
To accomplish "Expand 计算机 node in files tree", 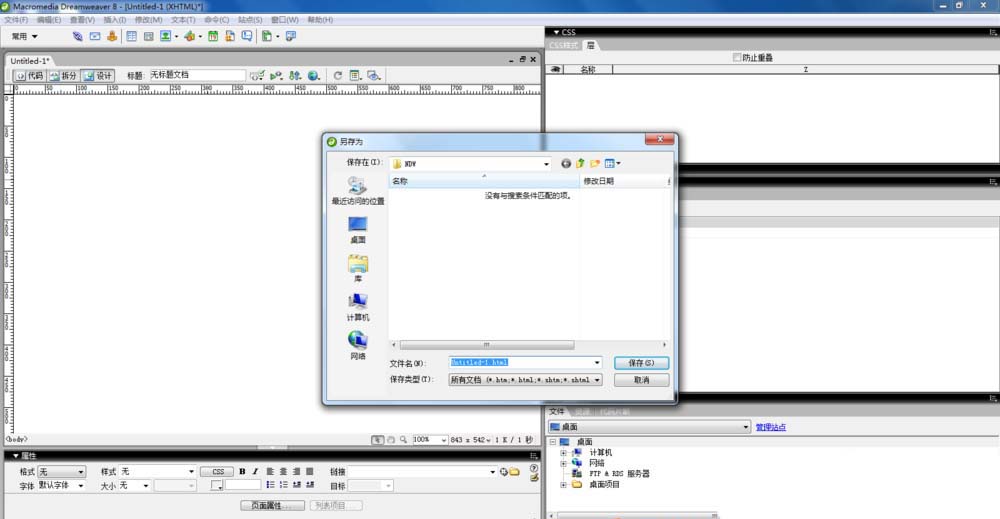I will click(x=563, y=453).
